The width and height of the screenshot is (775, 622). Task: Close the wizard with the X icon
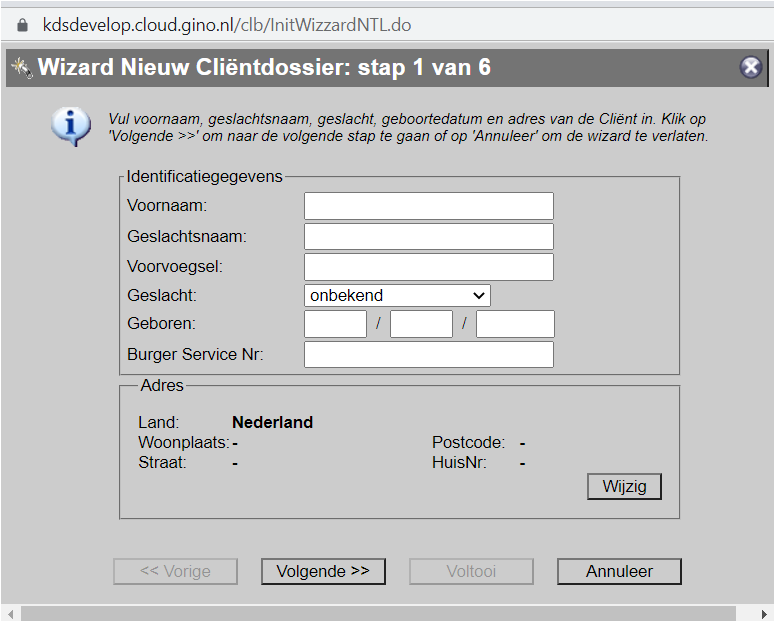(x=750, y=67)
